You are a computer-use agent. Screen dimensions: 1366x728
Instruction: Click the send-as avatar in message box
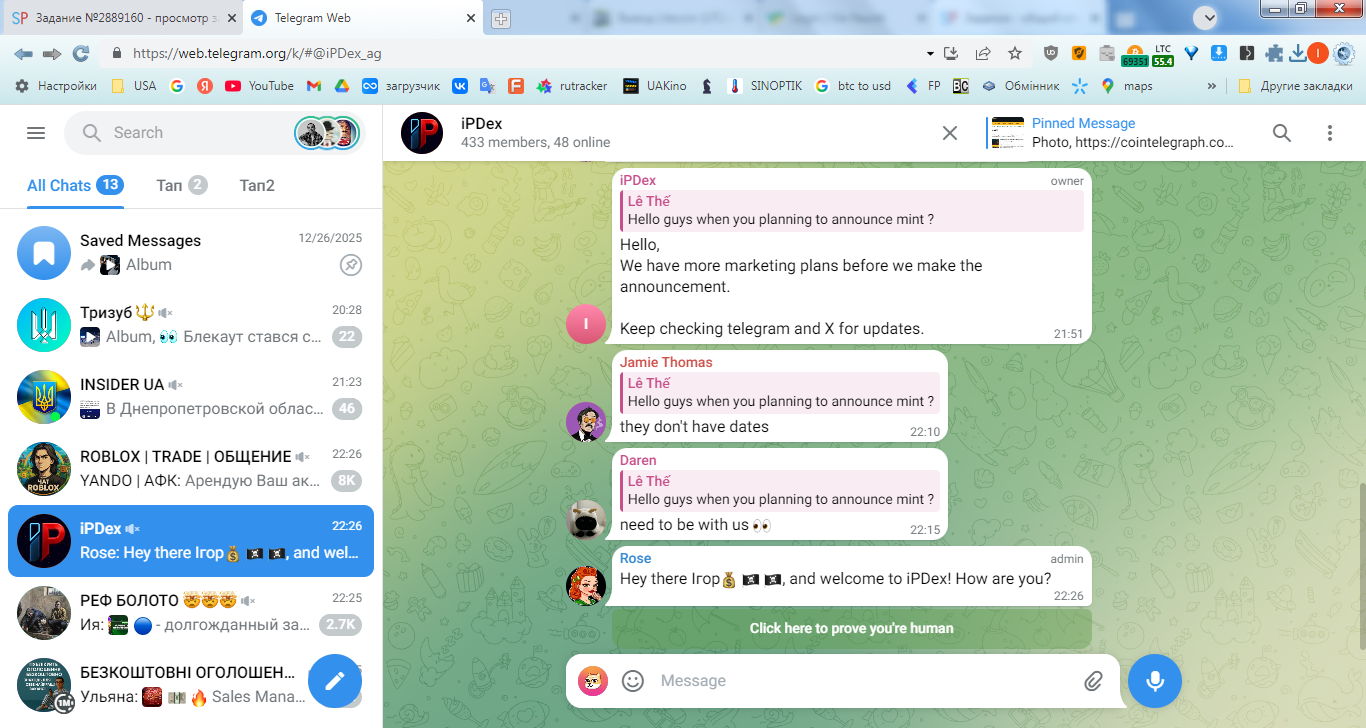[593, 681]
